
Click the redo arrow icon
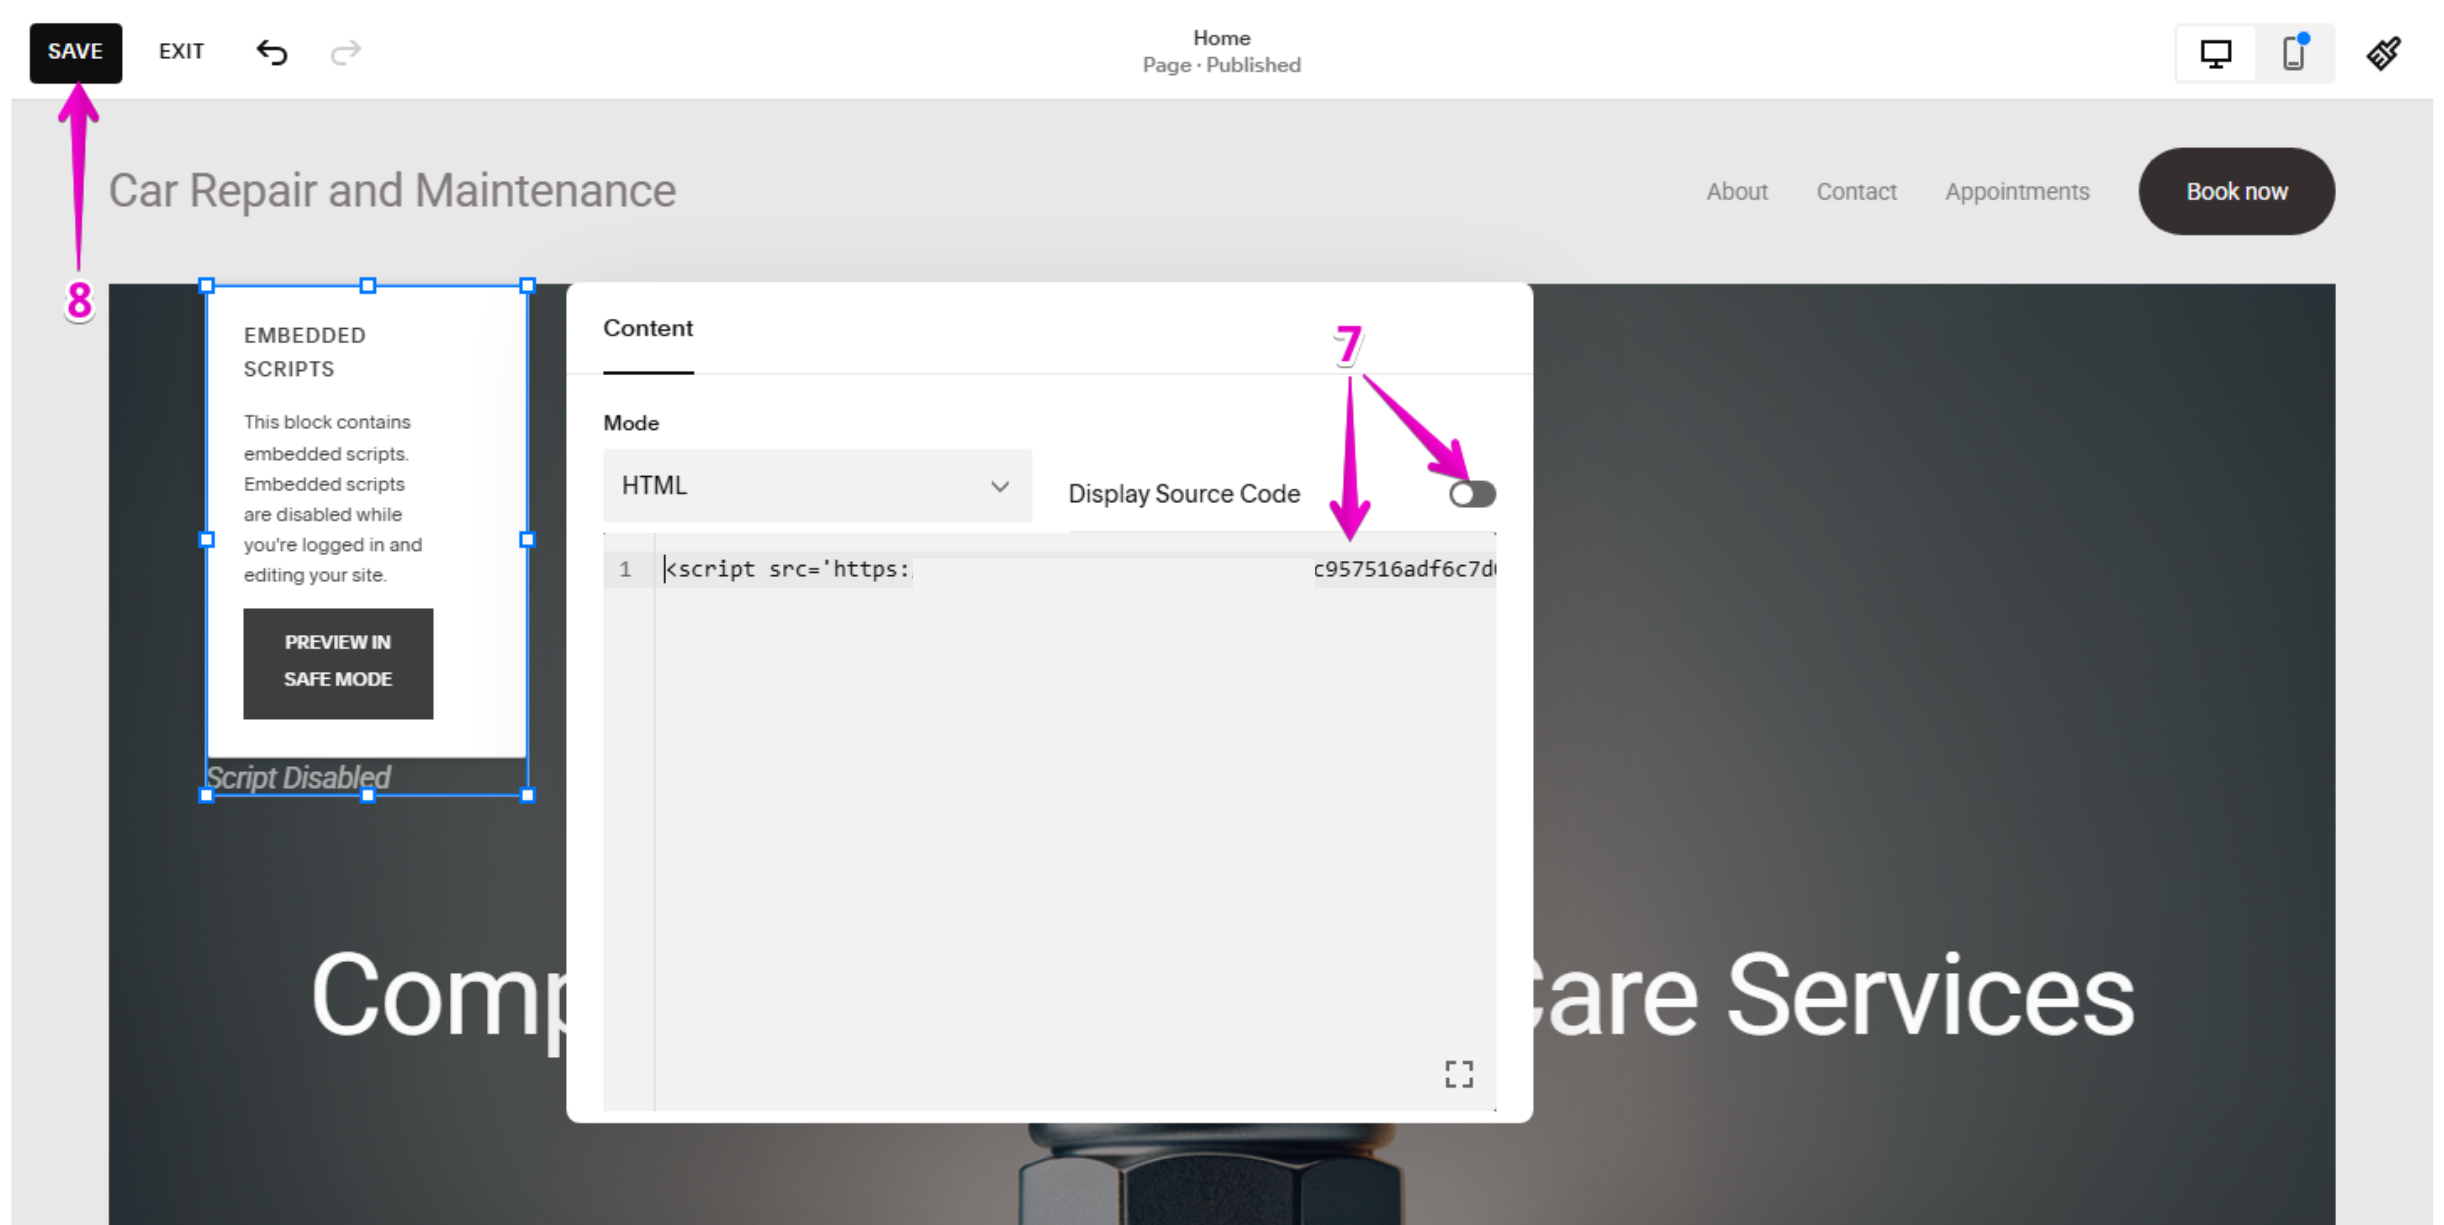click(345, 52)
